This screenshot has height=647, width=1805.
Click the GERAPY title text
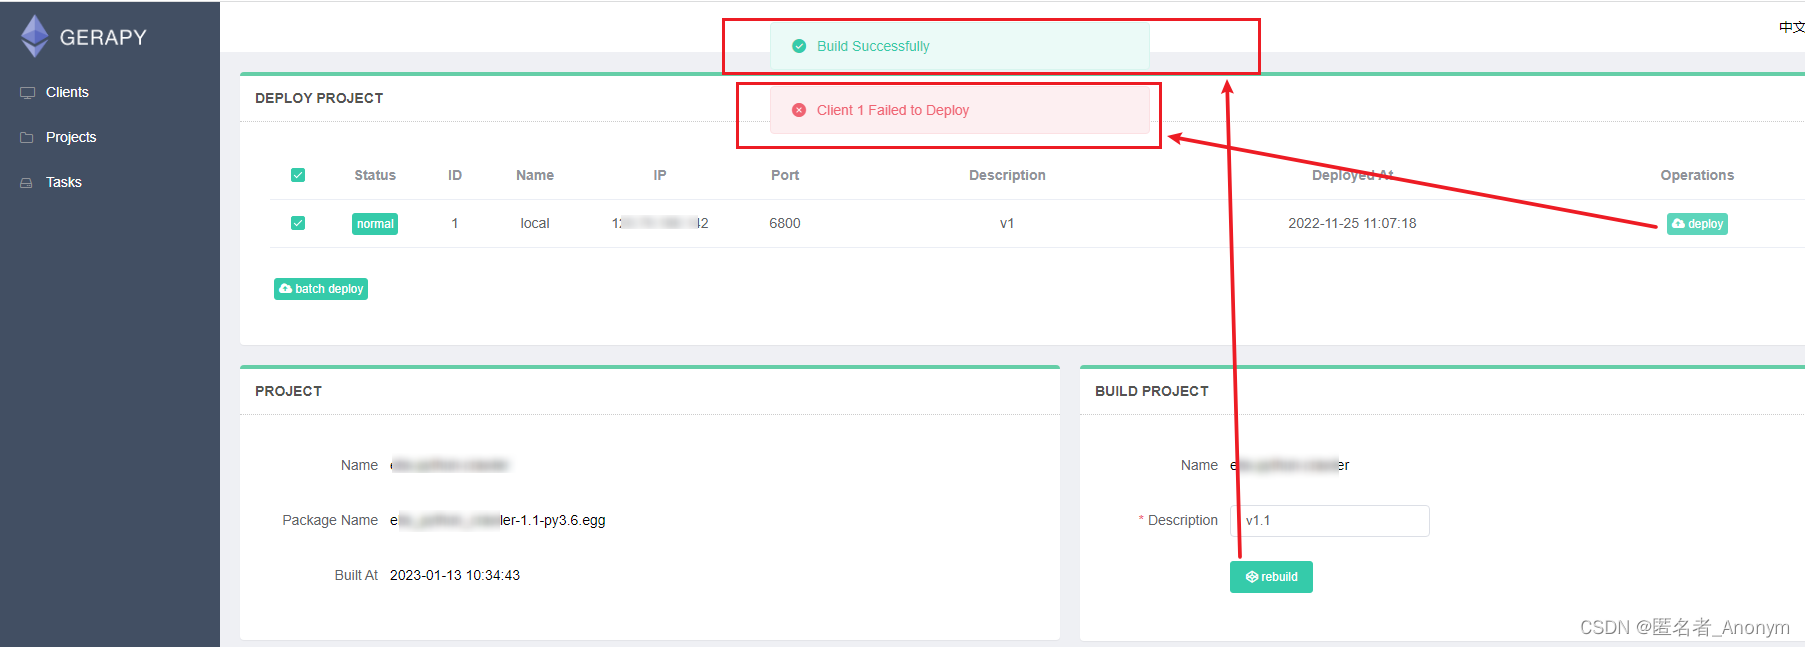click(103, 37)
